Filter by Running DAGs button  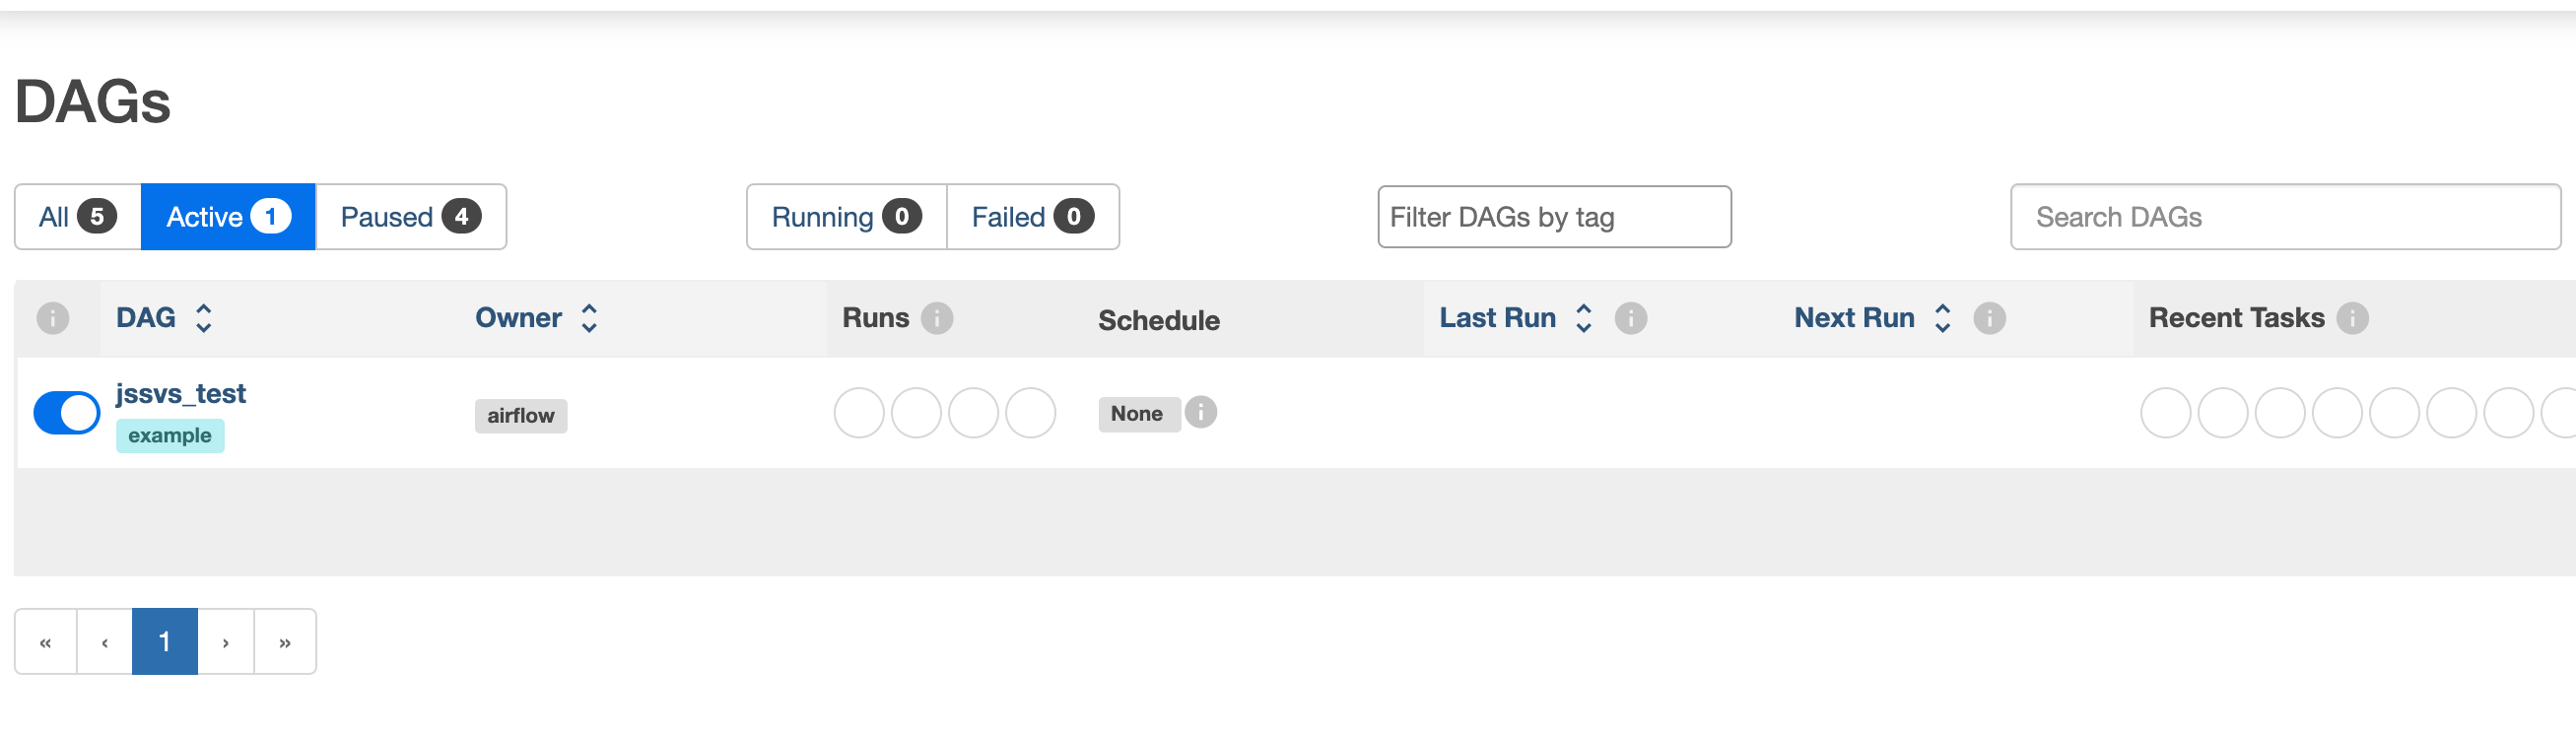(845, 217)
